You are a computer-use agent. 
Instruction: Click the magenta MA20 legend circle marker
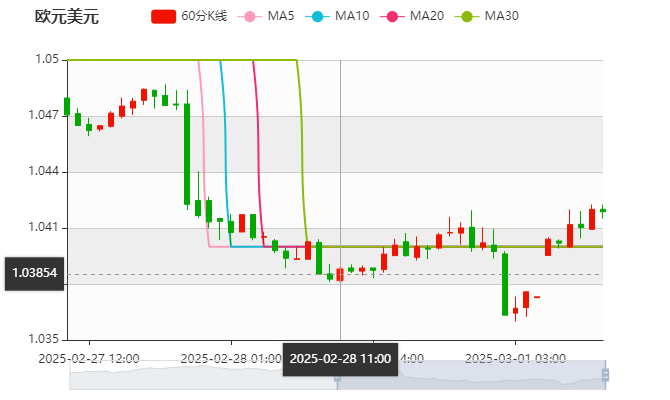(391, 16)
